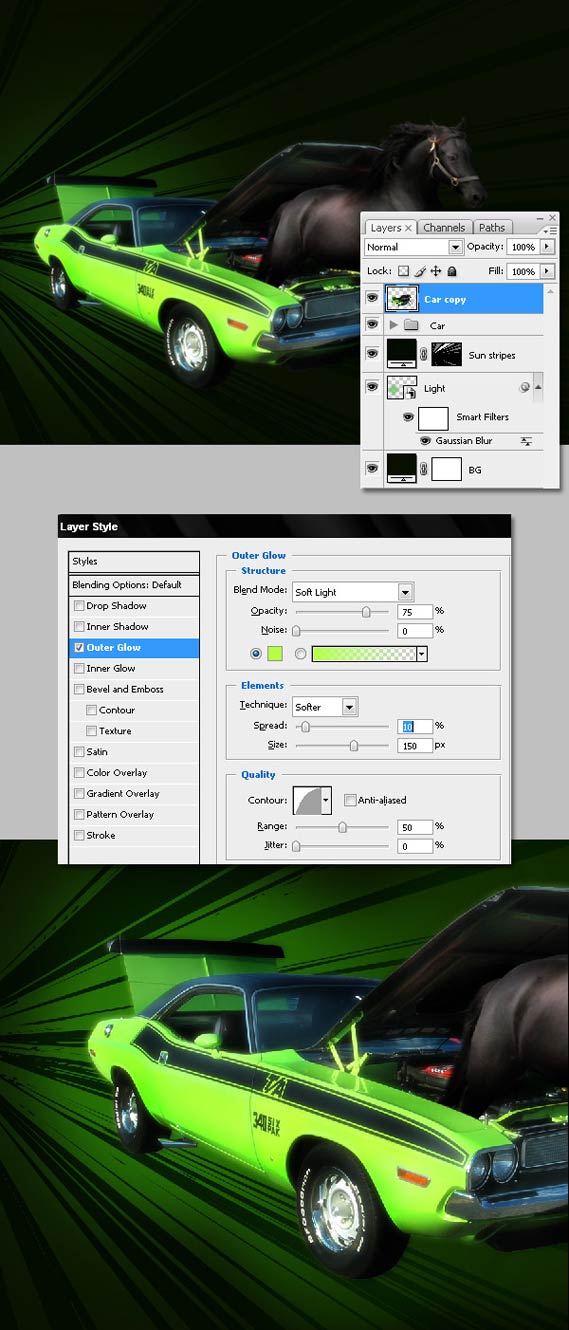Open the layer Opacity slider arrow
Image resolution: width=569 pixels, height=1330 pixels.
[547, 247]
